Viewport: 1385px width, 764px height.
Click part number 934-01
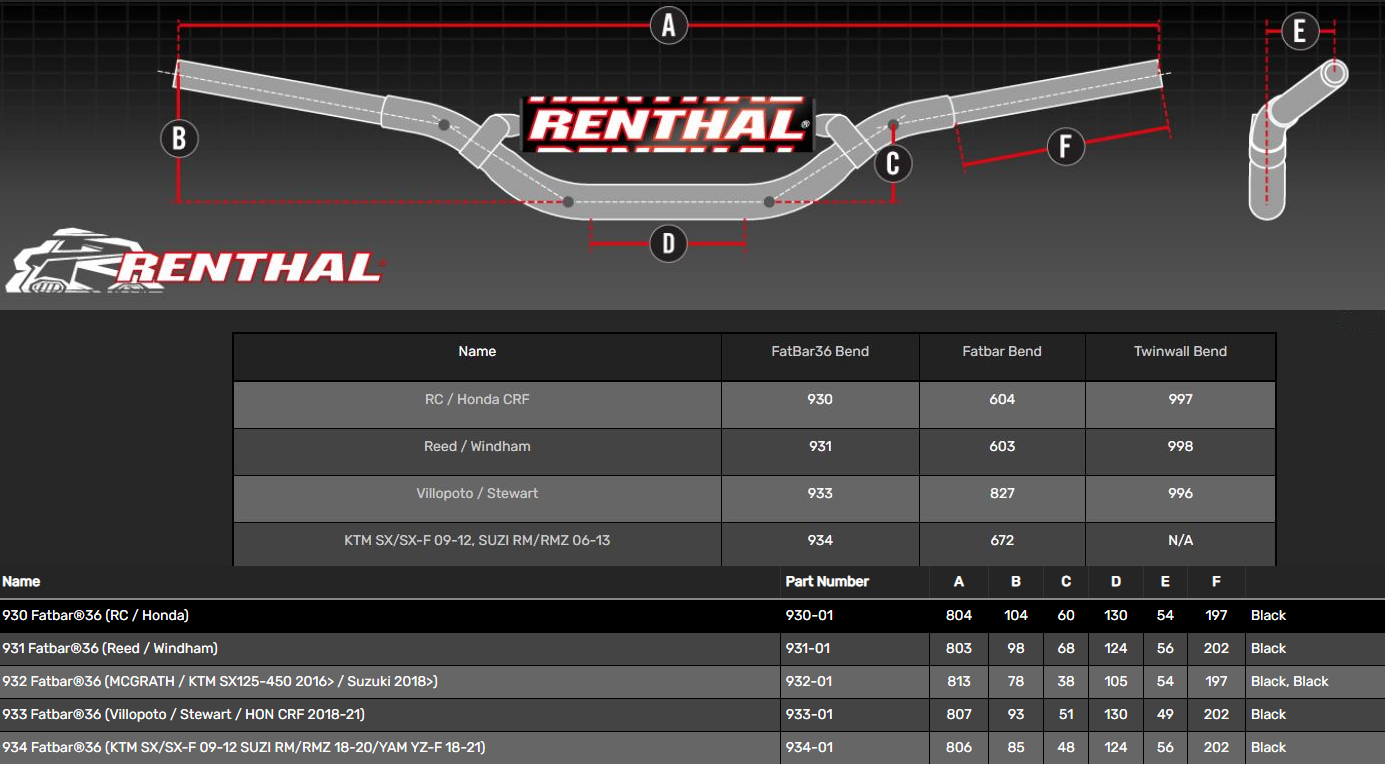(808, 747)
